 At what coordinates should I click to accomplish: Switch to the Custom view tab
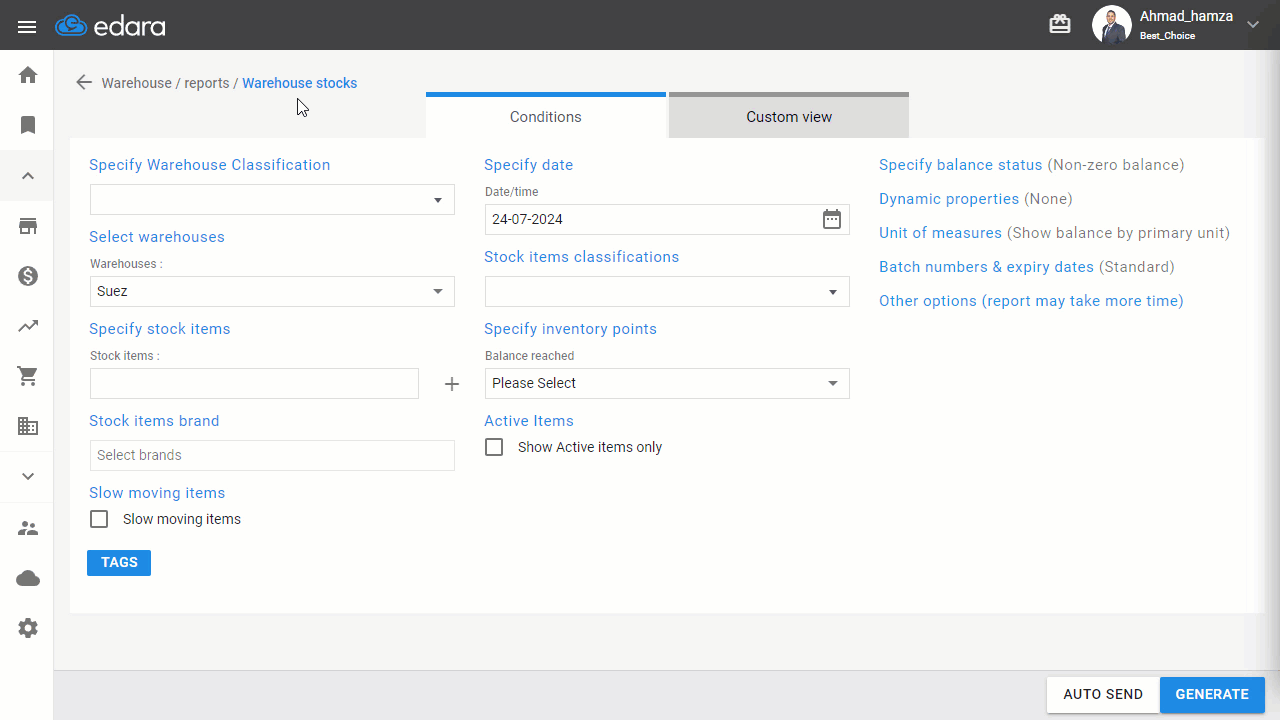pyautogui.click(x=789, y=116)
